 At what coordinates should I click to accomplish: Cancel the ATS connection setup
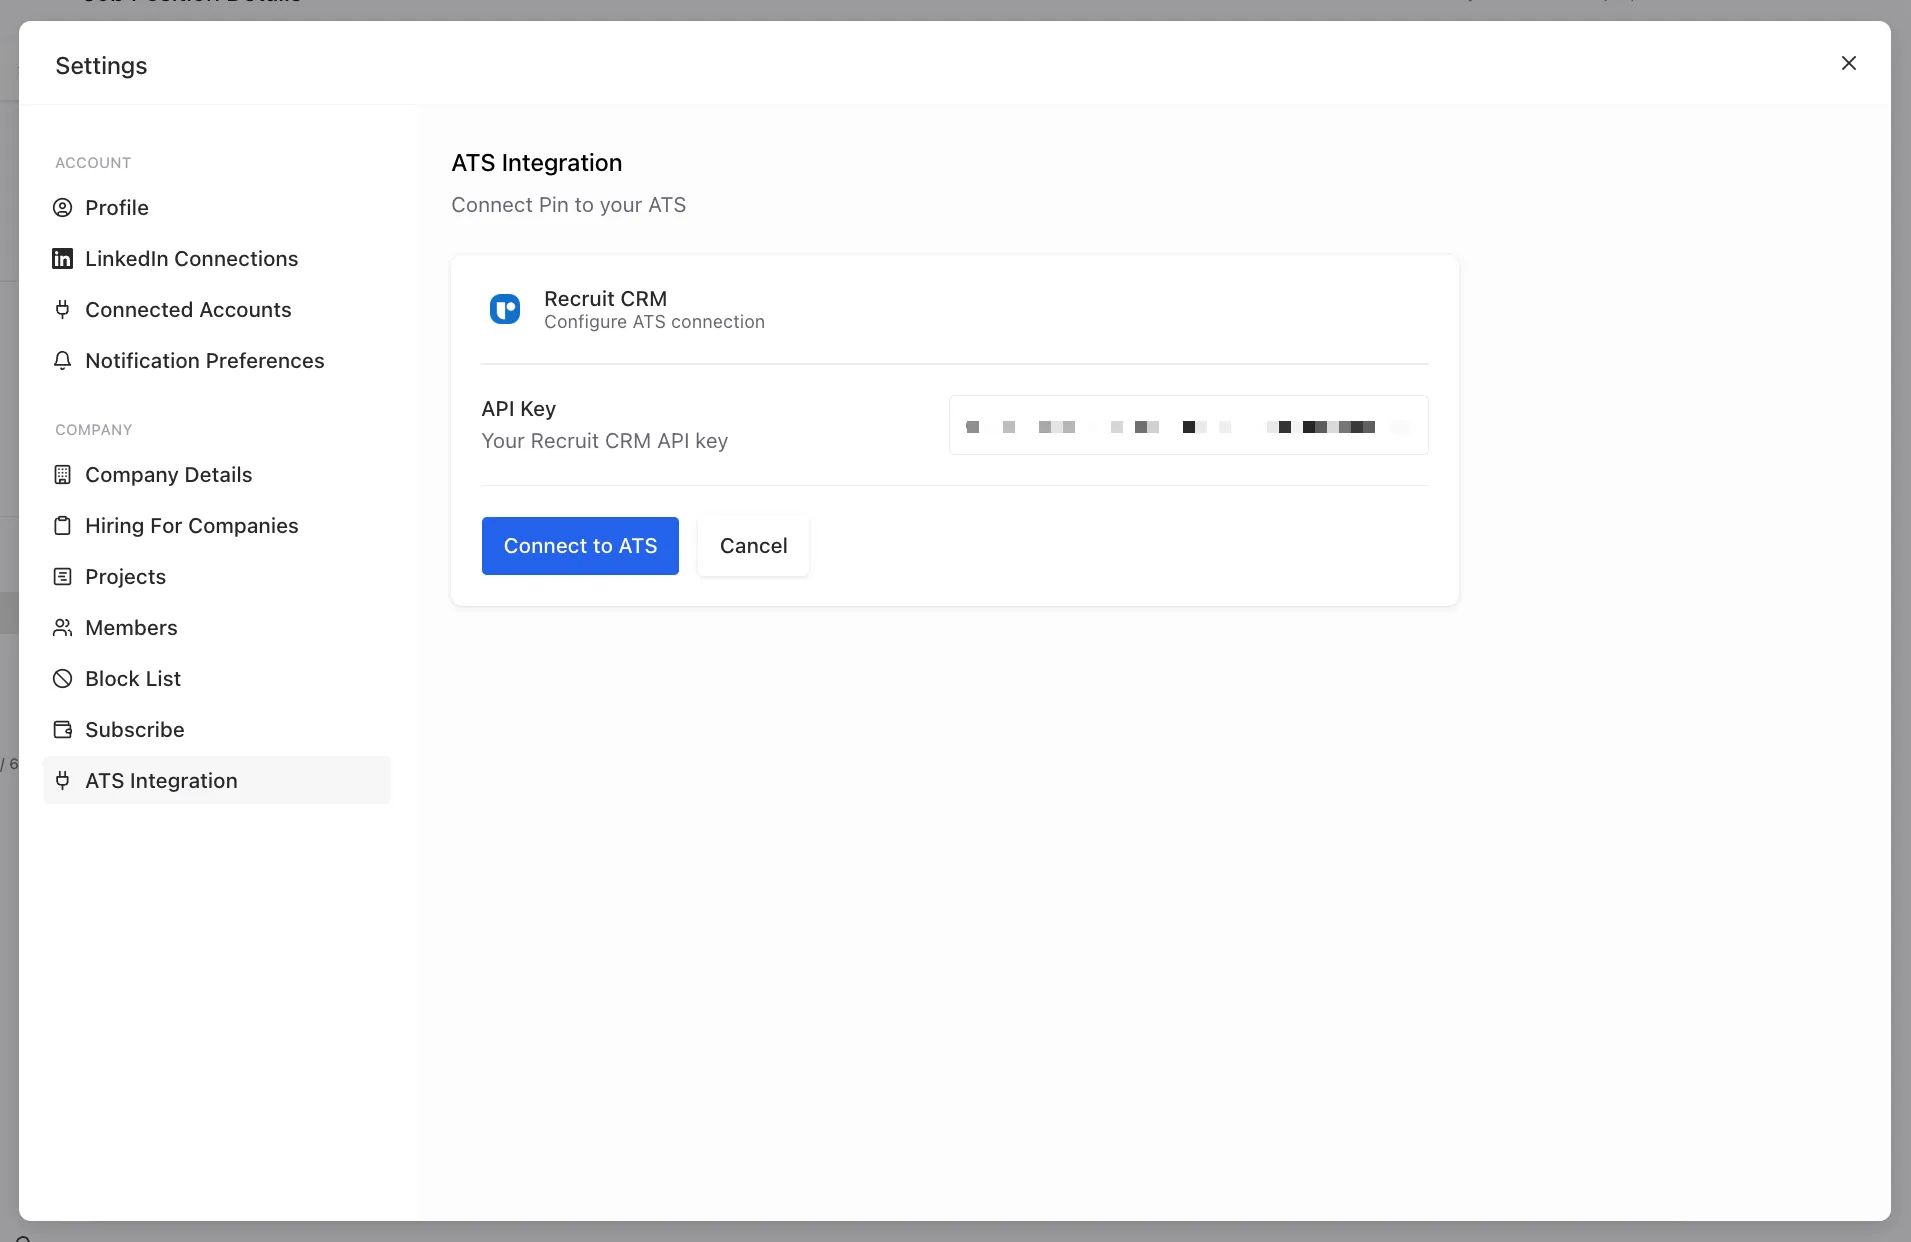tap(753, 546)
